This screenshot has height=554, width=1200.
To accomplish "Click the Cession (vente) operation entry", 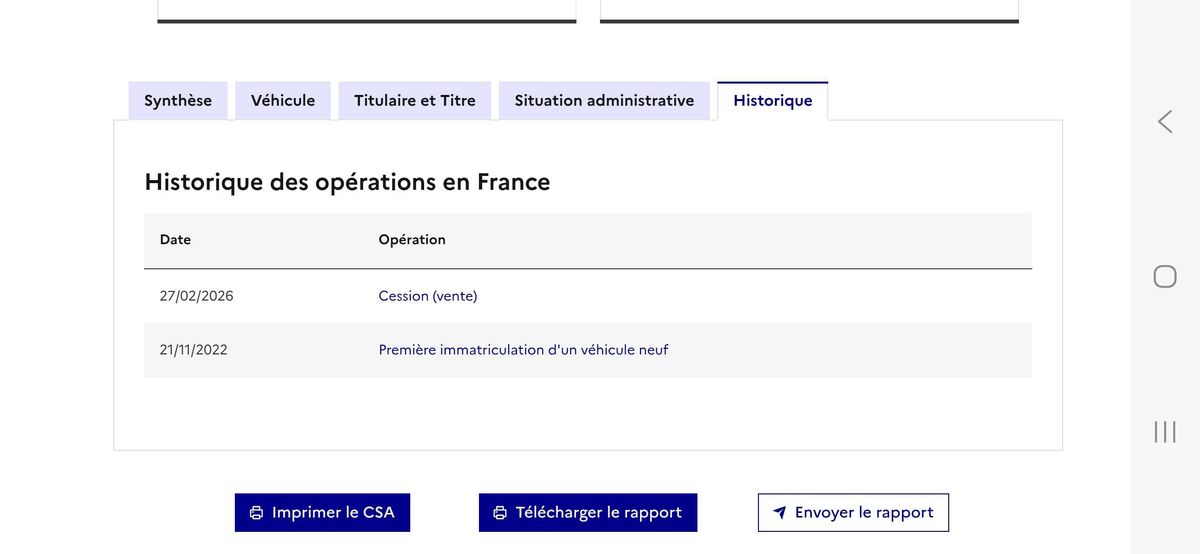I will click(428, 296).
